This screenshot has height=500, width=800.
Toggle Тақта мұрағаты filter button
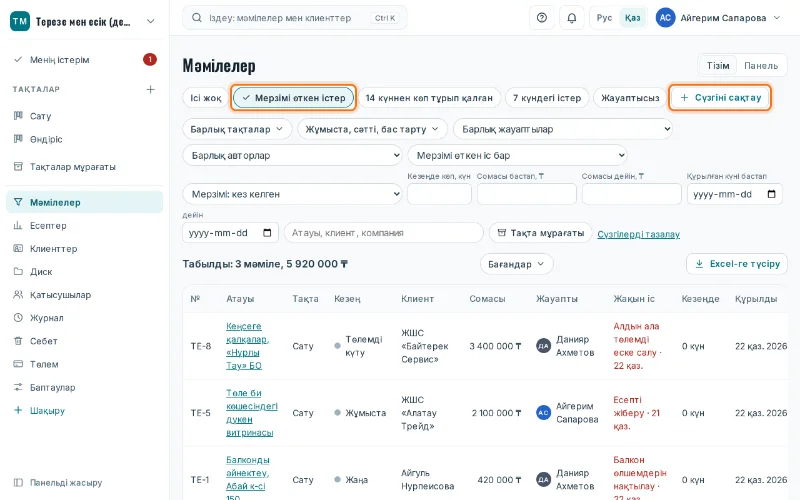click(540, 233)
